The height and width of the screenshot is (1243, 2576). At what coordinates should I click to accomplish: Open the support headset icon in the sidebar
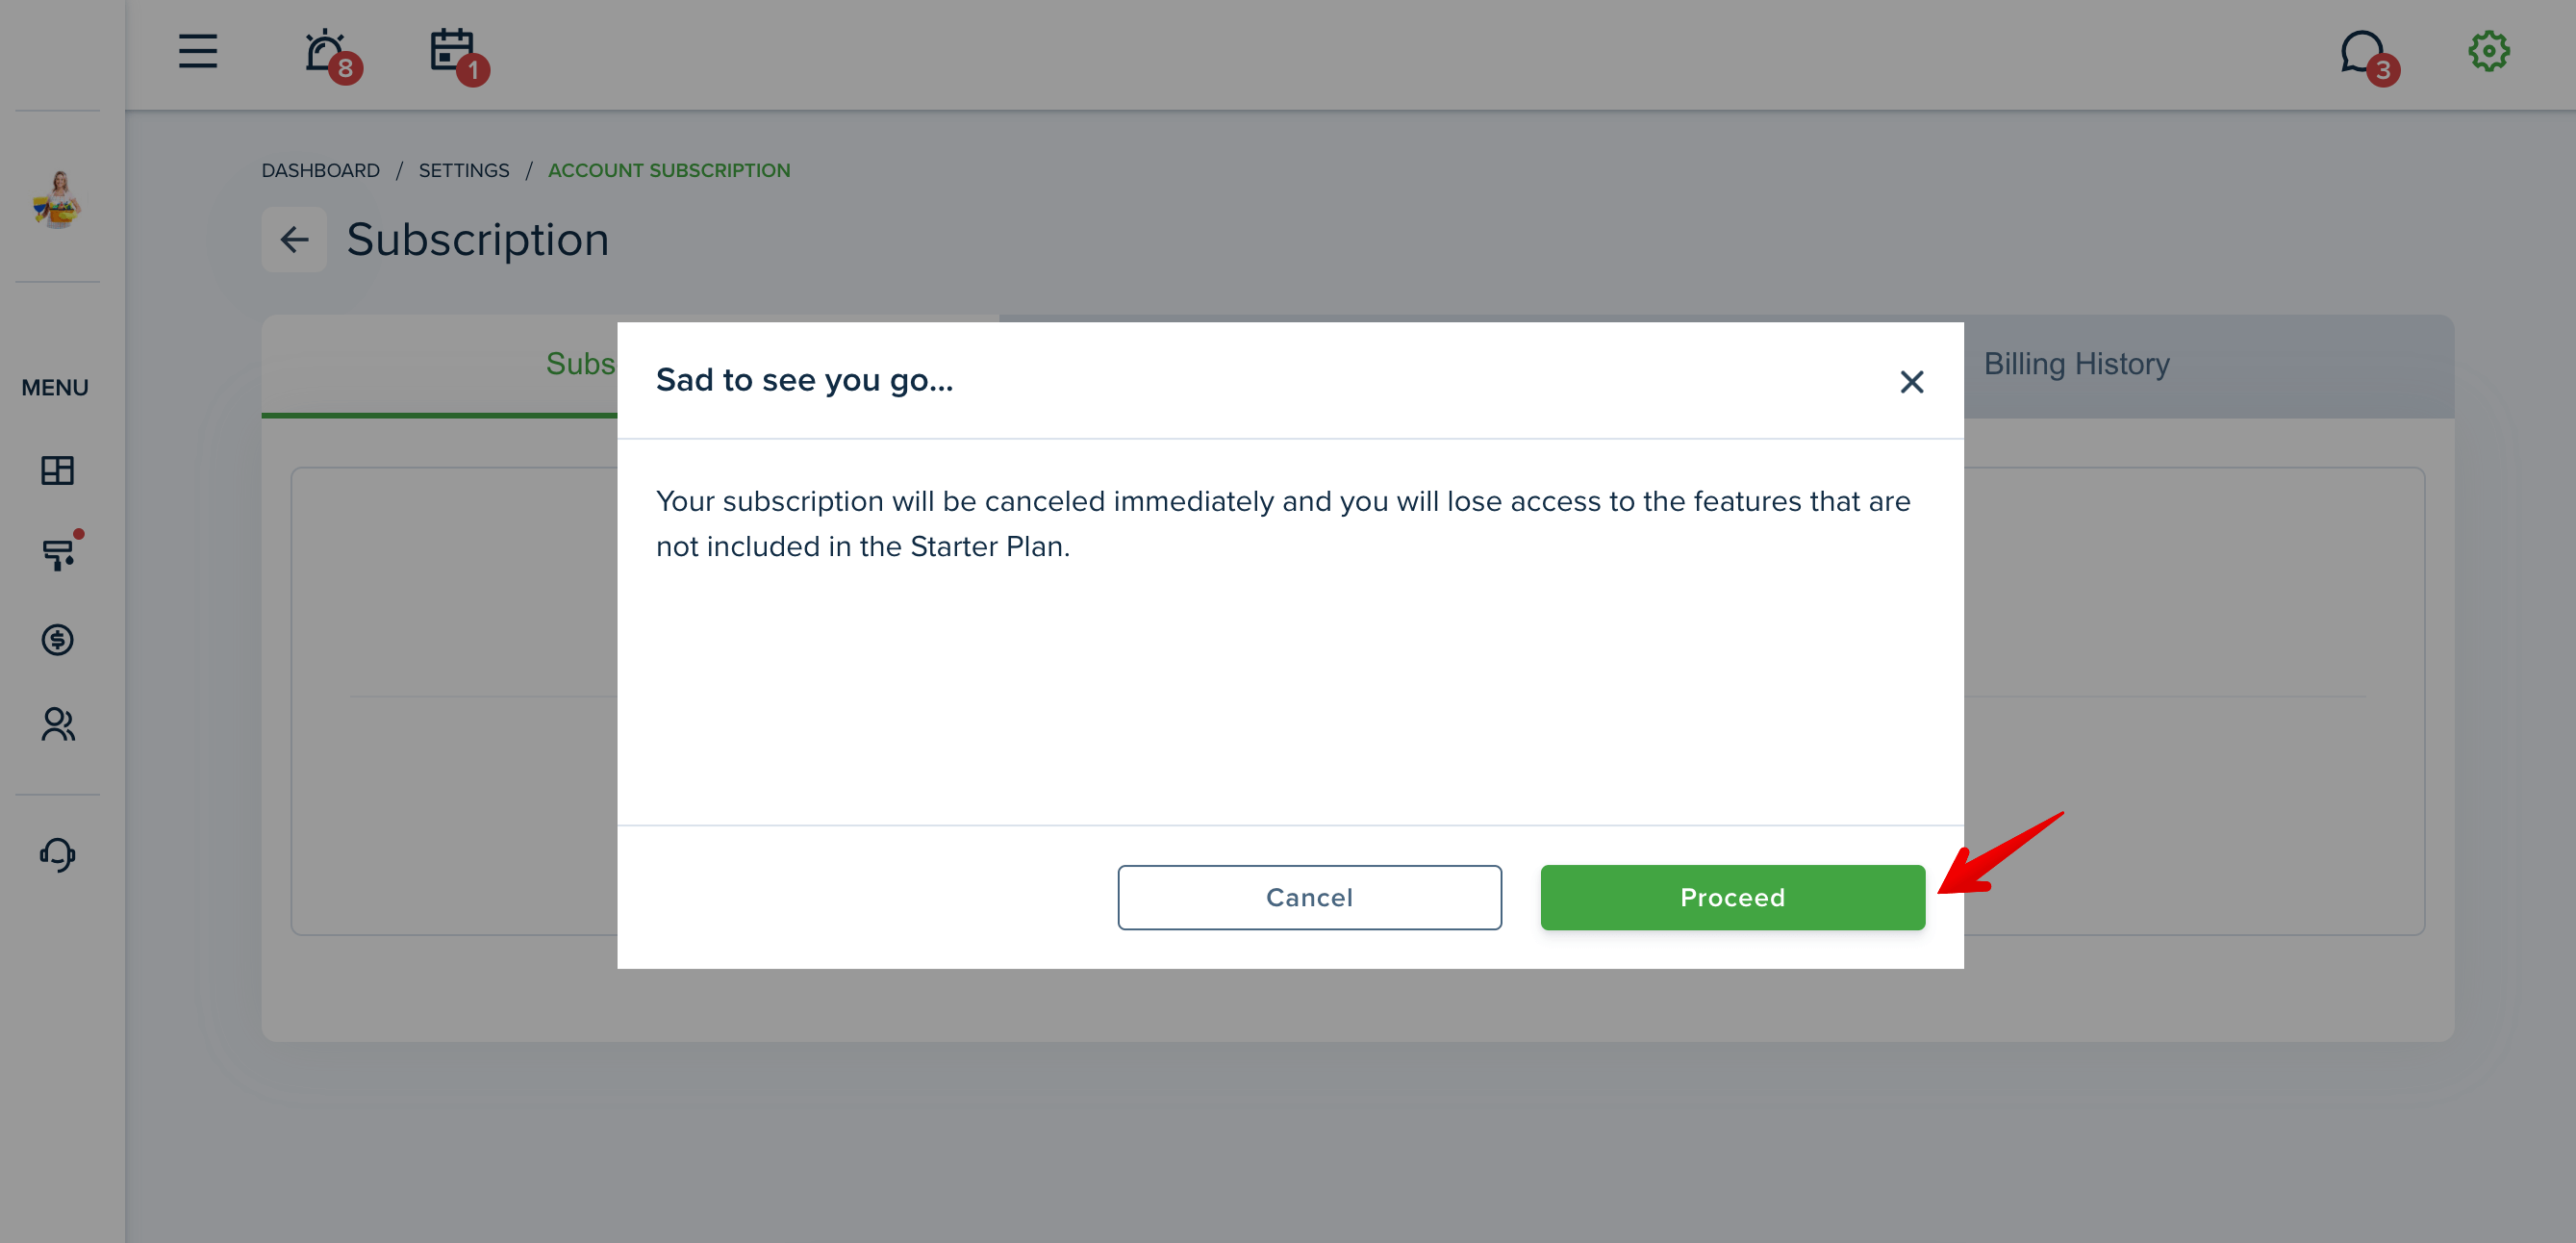click(x=58, y=855)
